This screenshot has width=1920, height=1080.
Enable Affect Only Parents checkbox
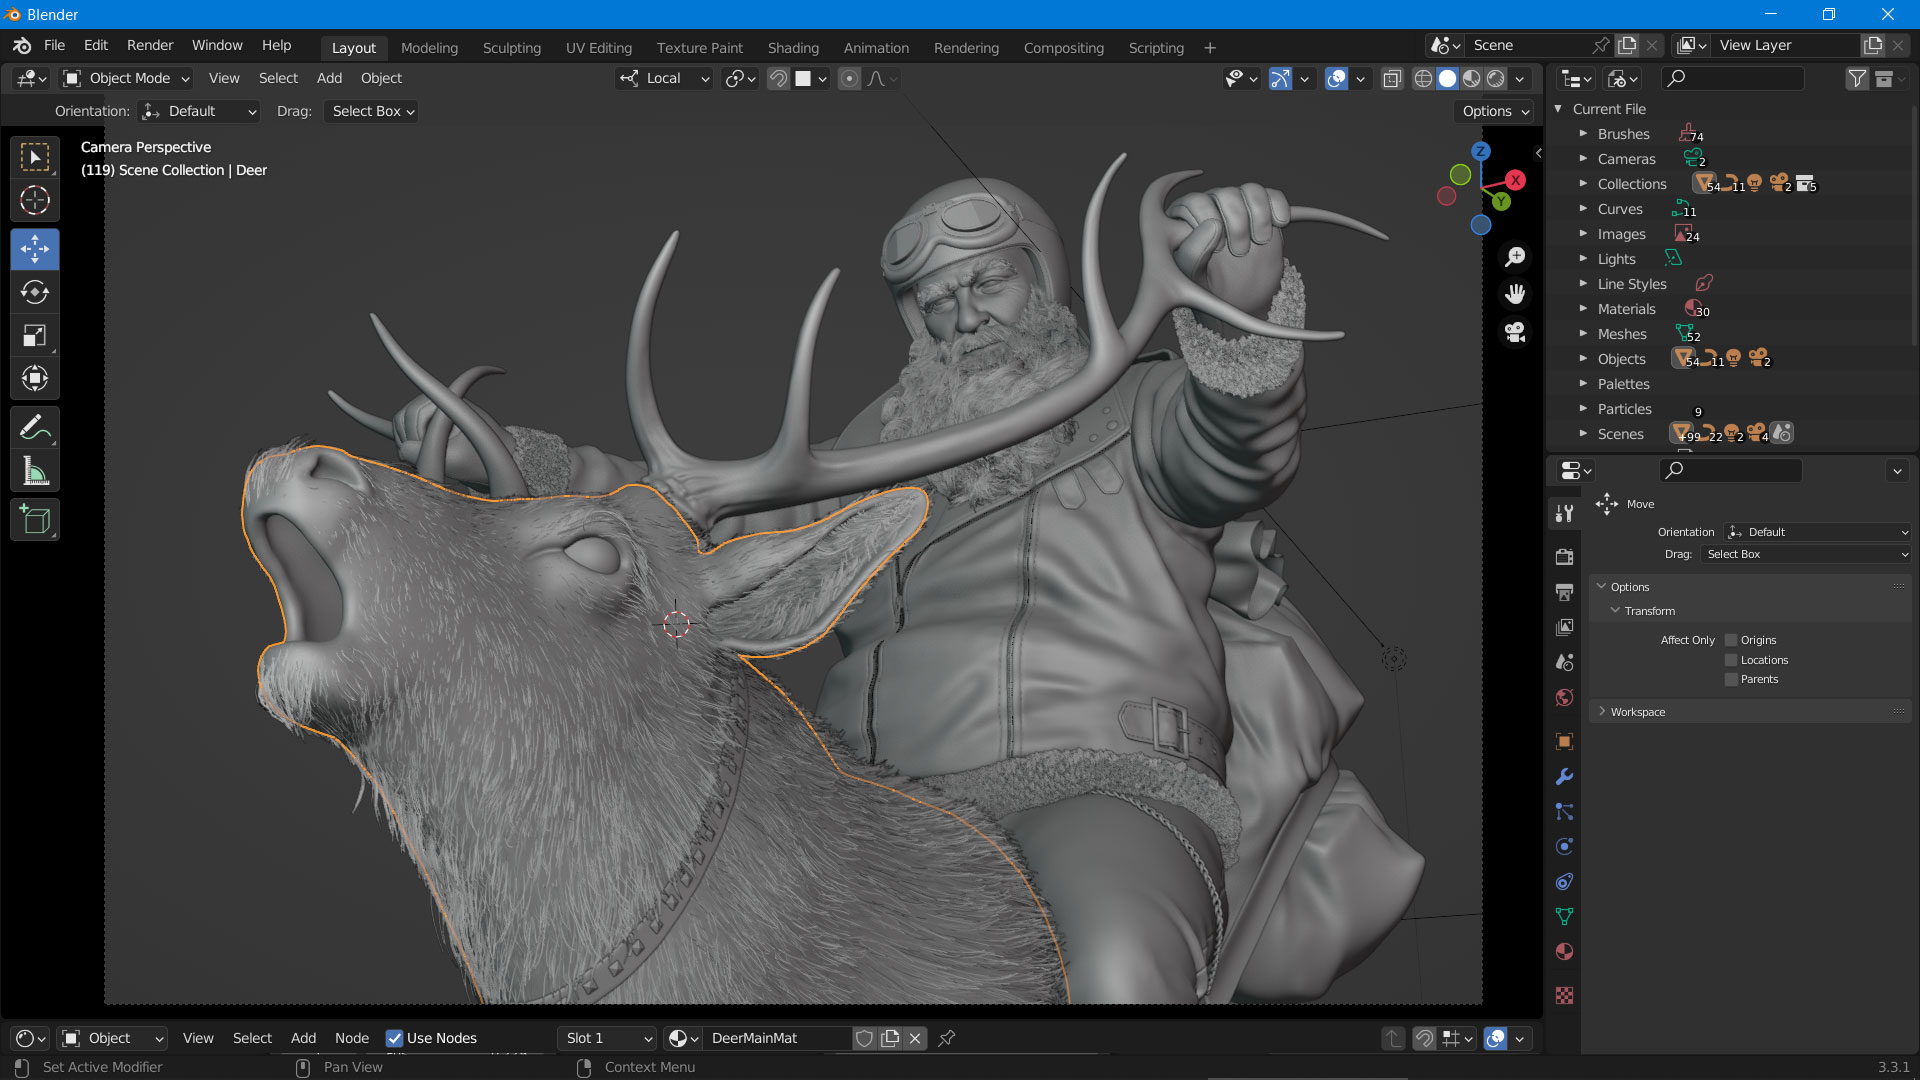pos(1731,679)
